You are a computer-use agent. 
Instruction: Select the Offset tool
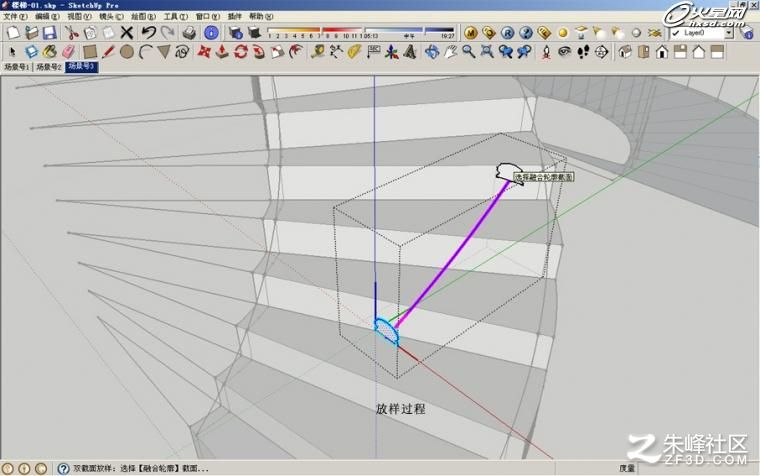pyautogui.click(x=296, y=51)
